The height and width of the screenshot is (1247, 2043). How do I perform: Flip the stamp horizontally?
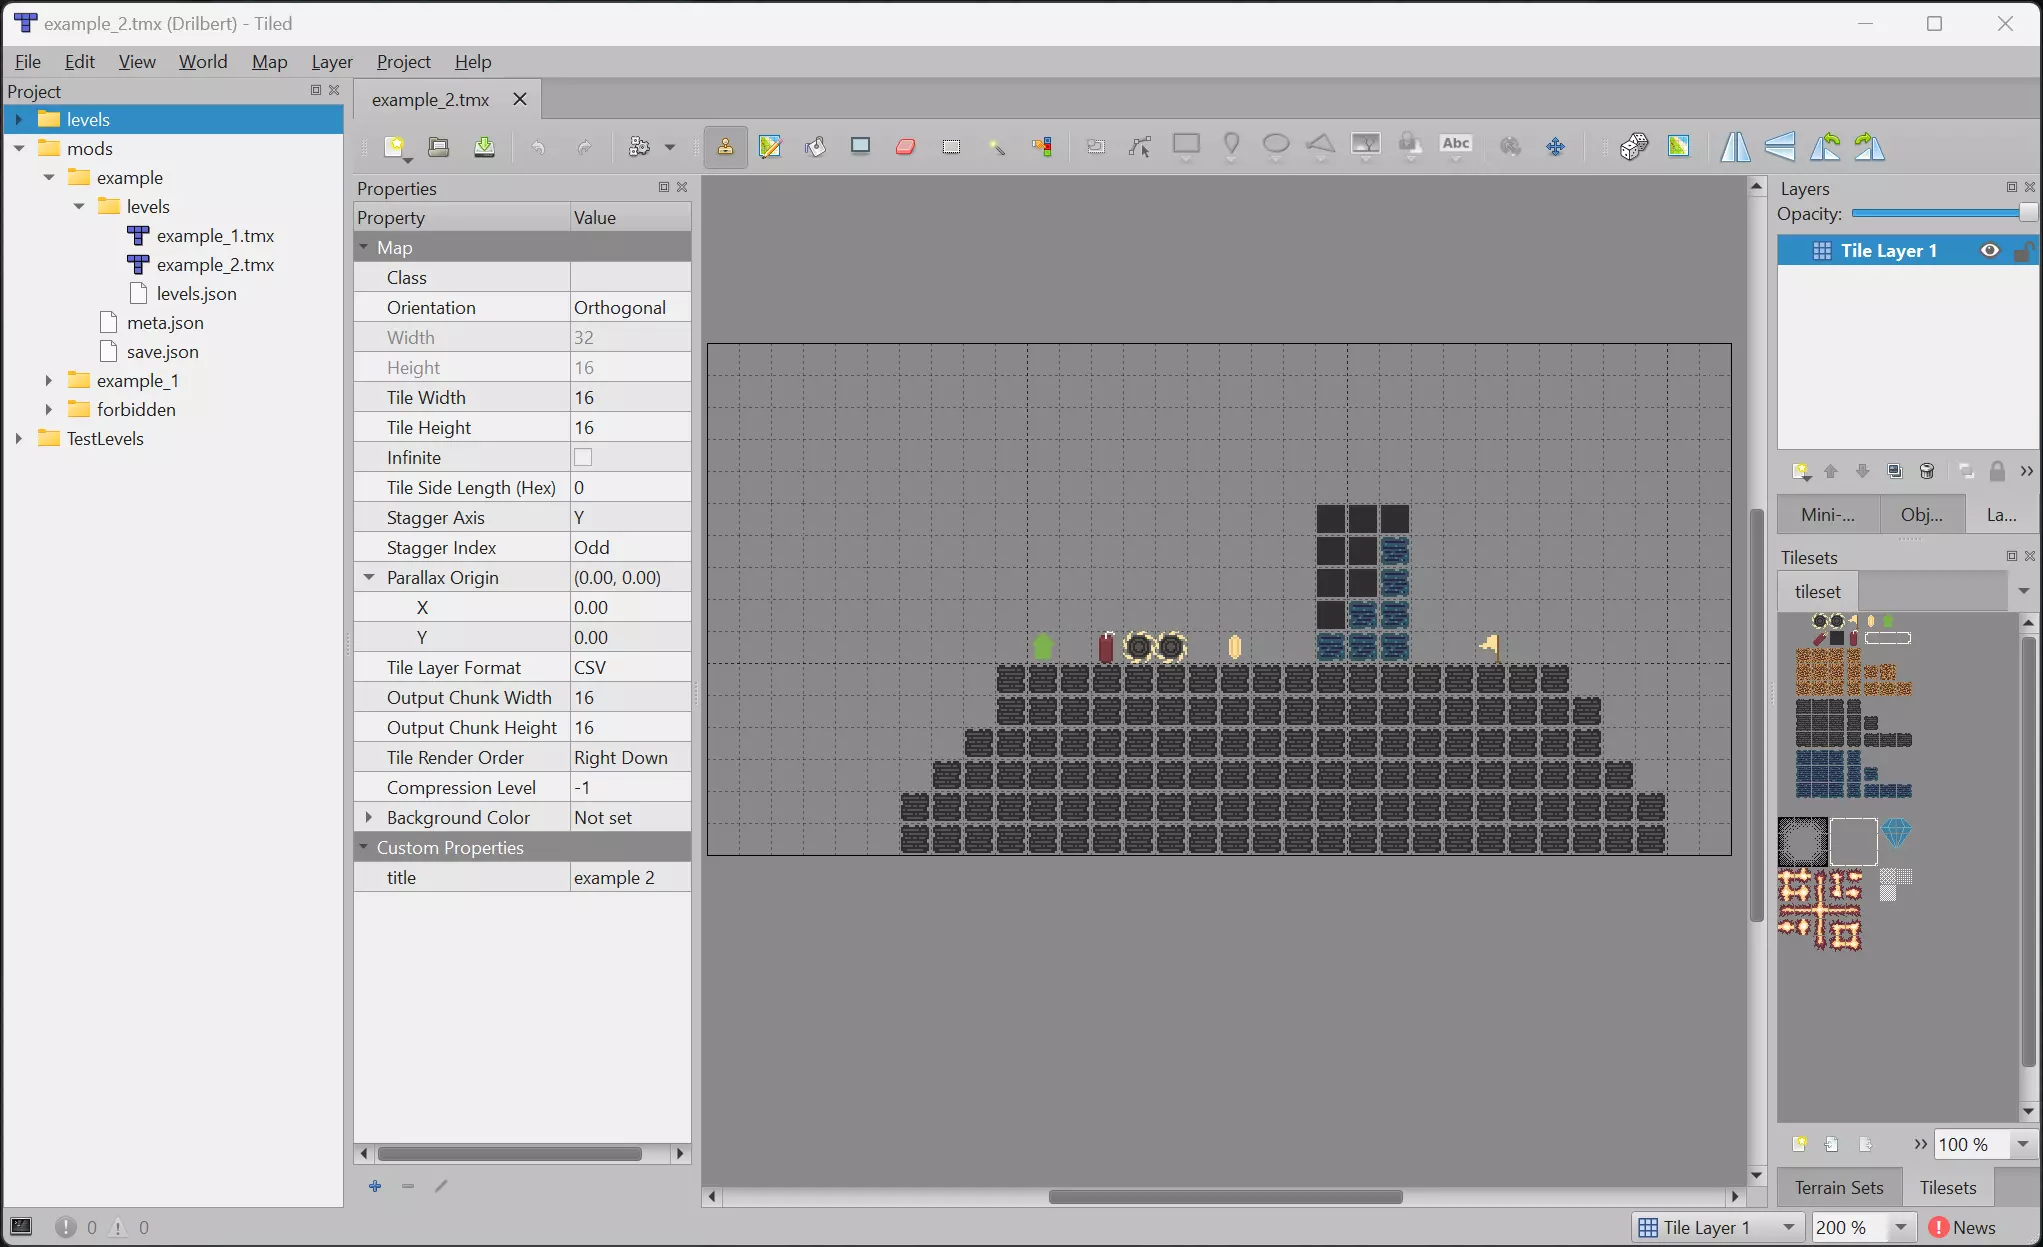coord(1735,147)
